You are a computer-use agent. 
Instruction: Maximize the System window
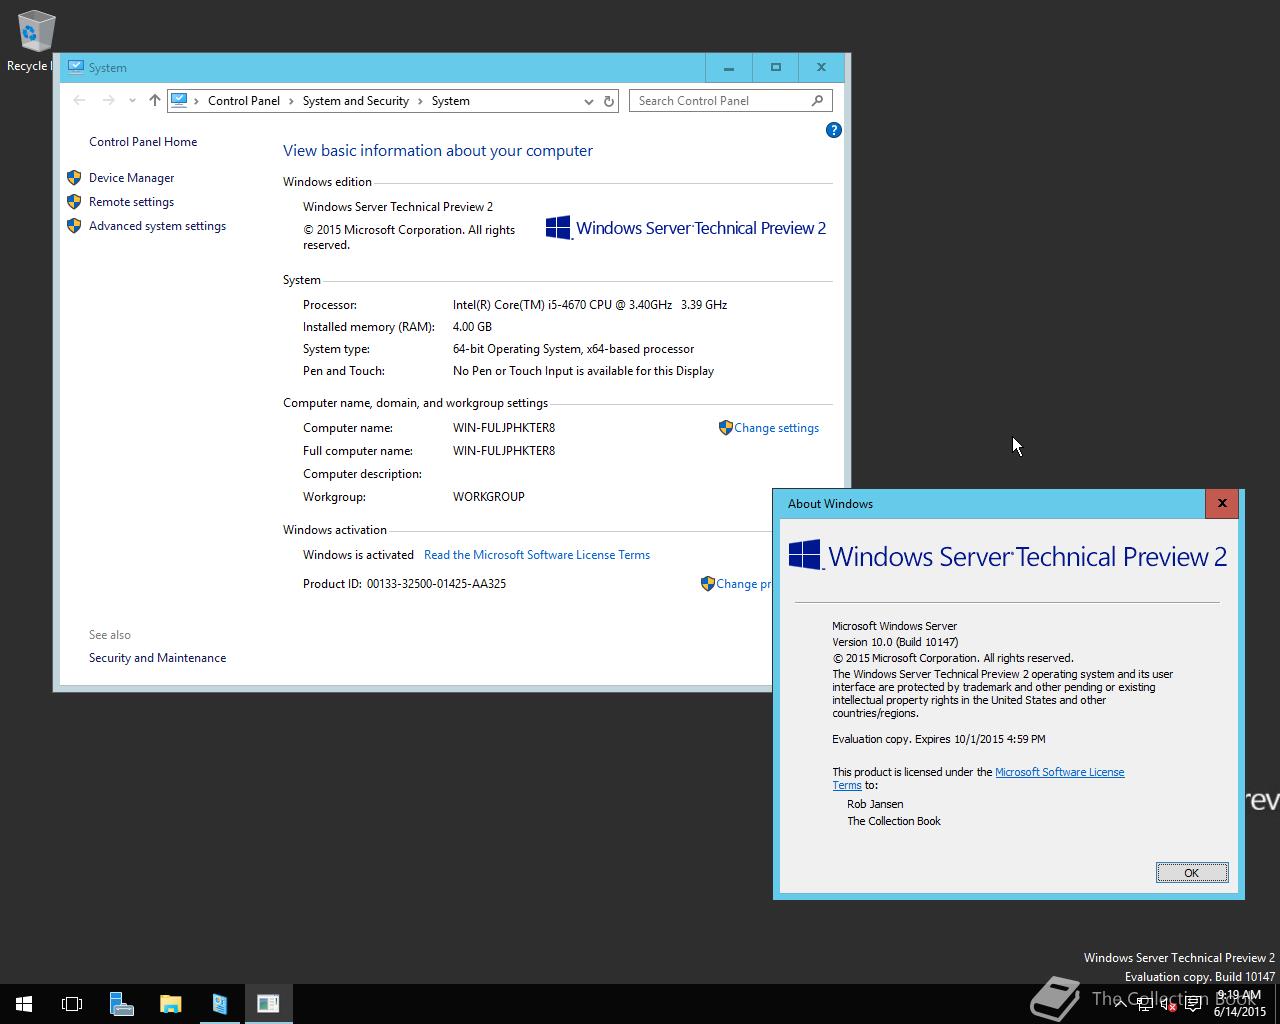pos(775,67)
